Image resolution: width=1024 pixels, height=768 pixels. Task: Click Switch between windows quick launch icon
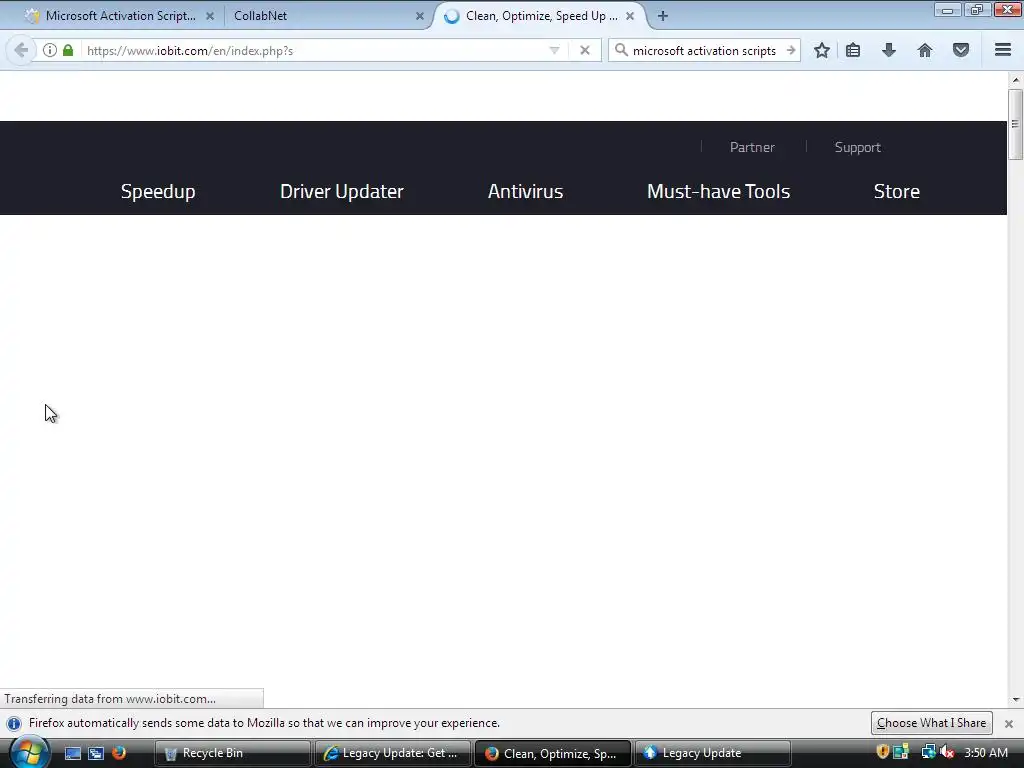point(96,753)
